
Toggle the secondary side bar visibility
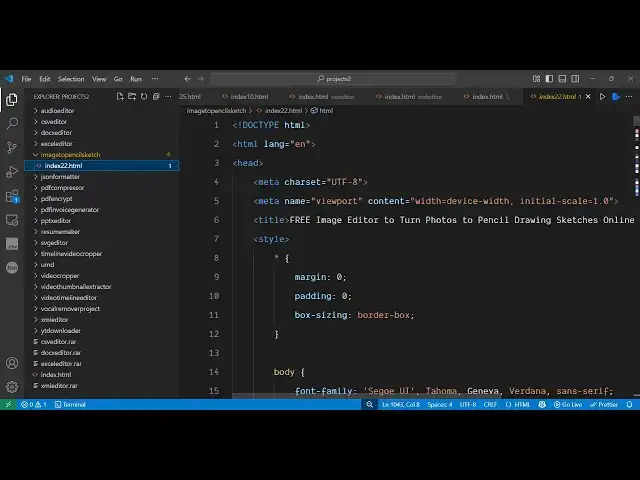(576, 79)
